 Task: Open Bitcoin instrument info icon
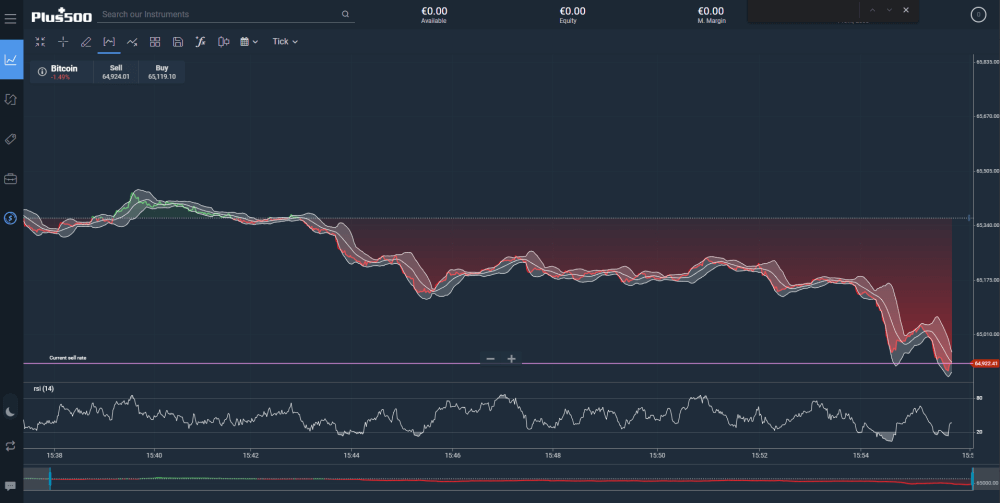[x=42, y=72]
